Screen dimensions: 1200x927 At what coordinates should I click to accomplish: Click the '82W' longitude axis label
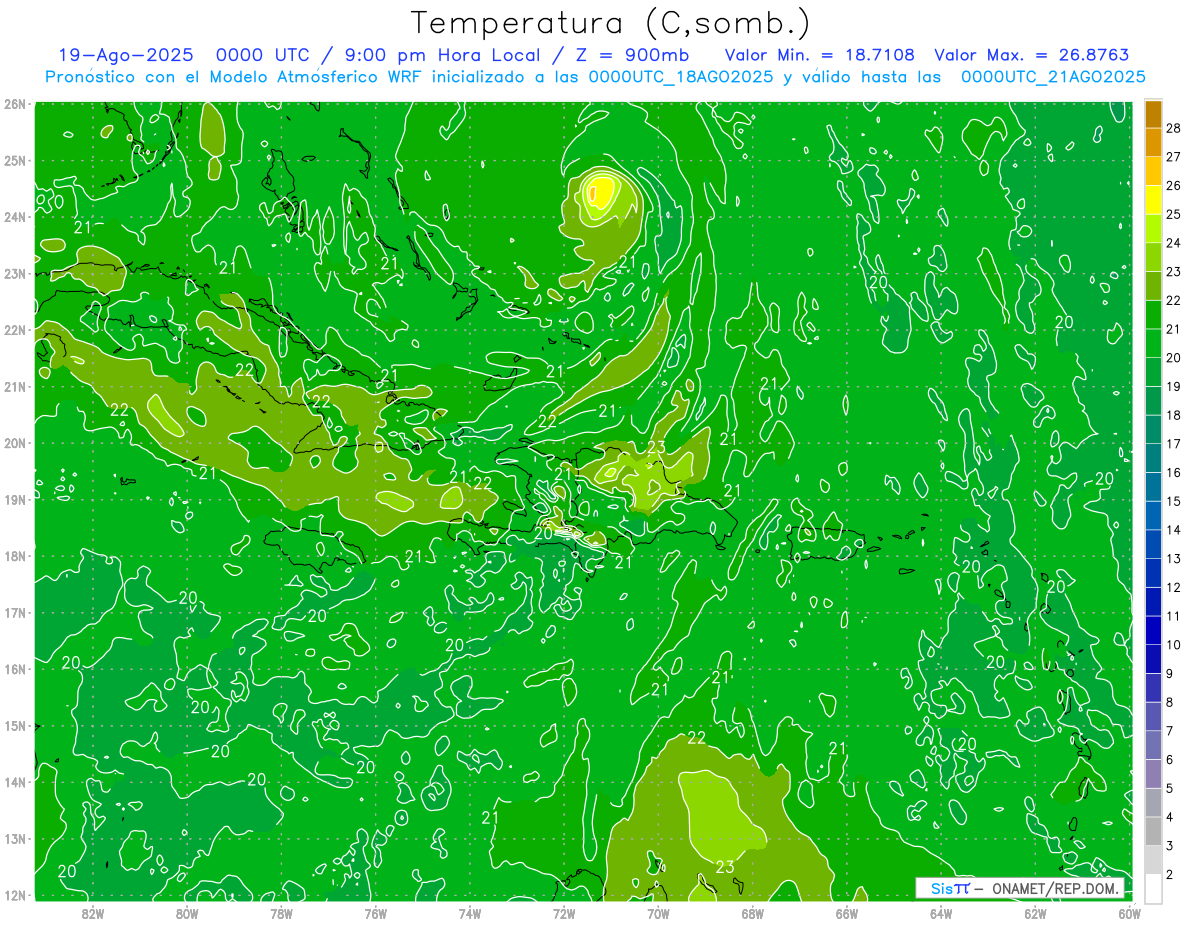click(93, 912)
